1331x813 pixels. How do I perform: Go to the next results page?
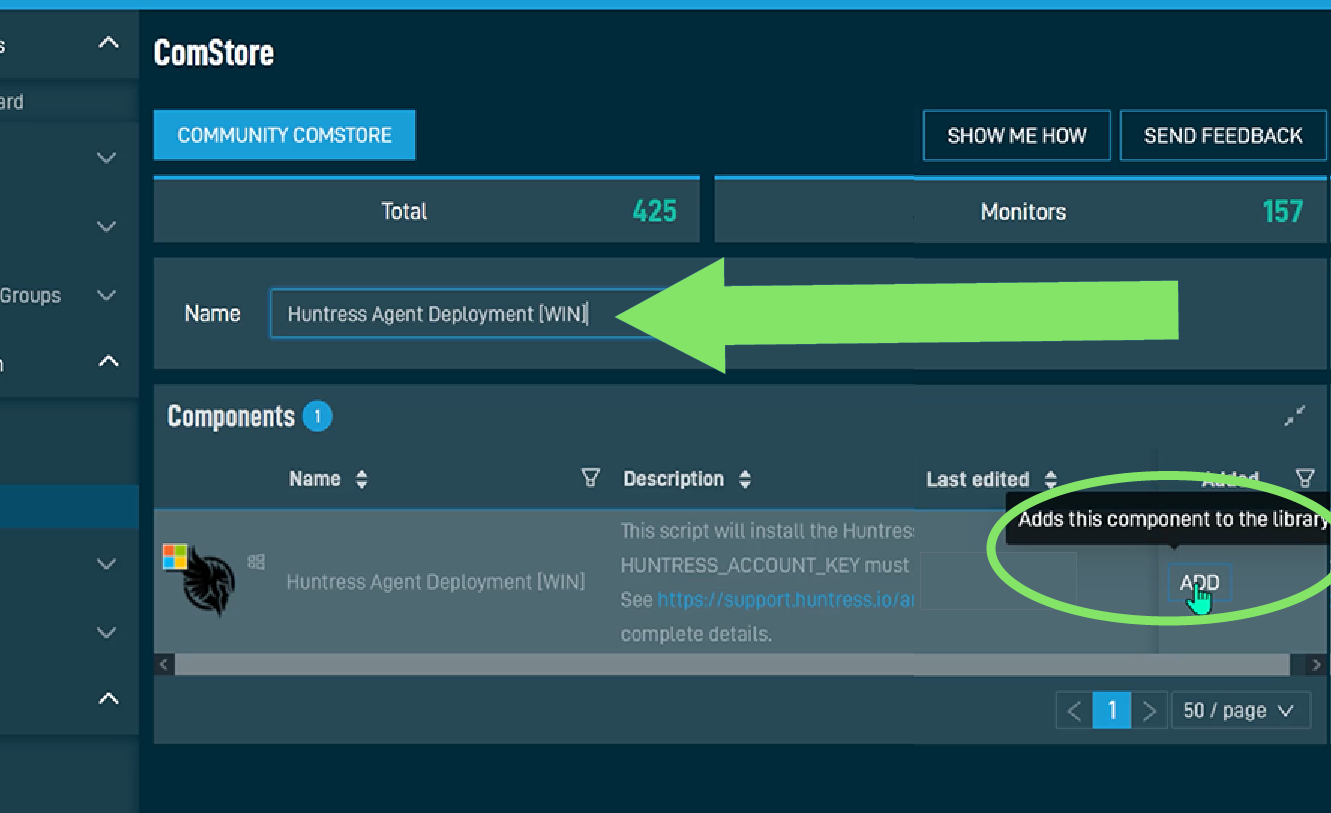(x=1149, y=711)
